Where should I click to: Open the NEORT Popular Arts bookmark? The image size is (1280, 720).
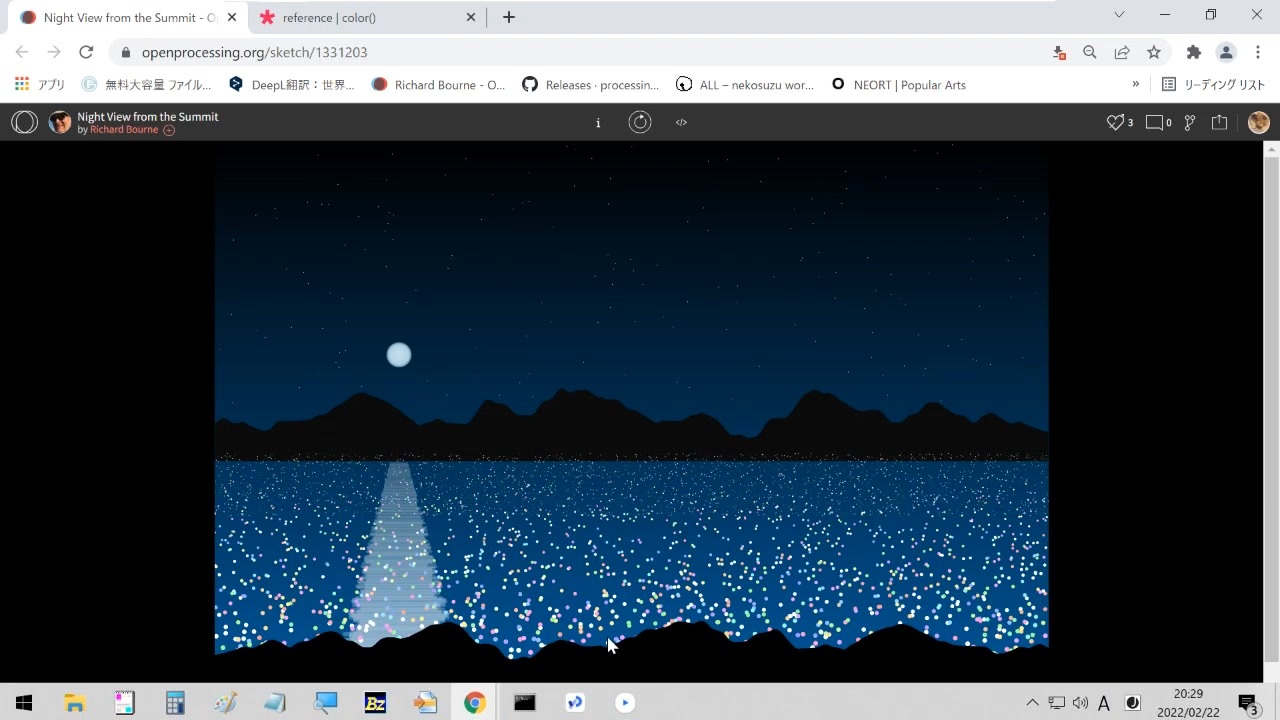[x=898, y=84]
